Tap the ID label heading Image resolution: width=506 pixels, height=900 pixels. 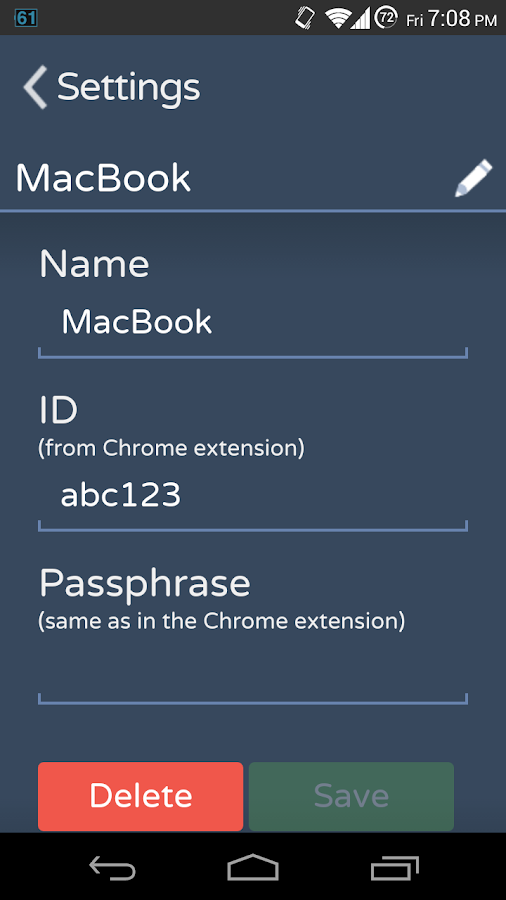click(58, 410)
